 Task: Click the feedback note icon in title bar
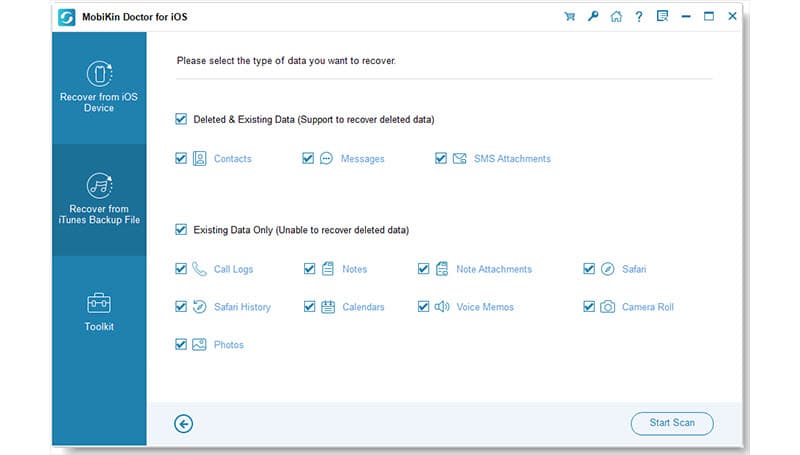(662, 16)
